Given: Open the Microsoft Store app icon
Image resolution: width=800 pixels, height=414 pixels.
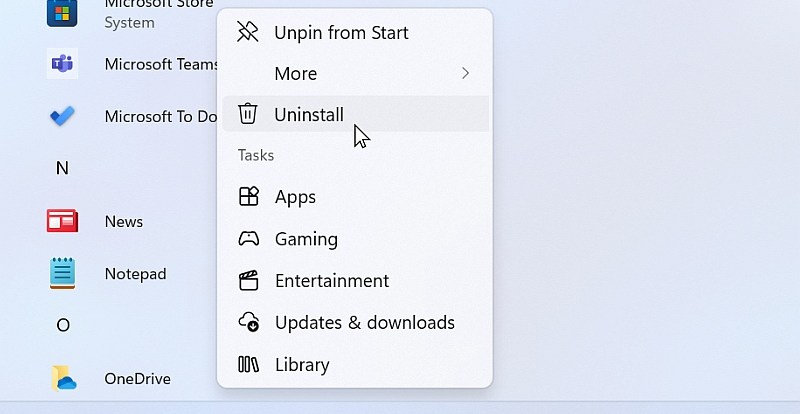Looking at the screenshot, I should [x=62, y=12].
